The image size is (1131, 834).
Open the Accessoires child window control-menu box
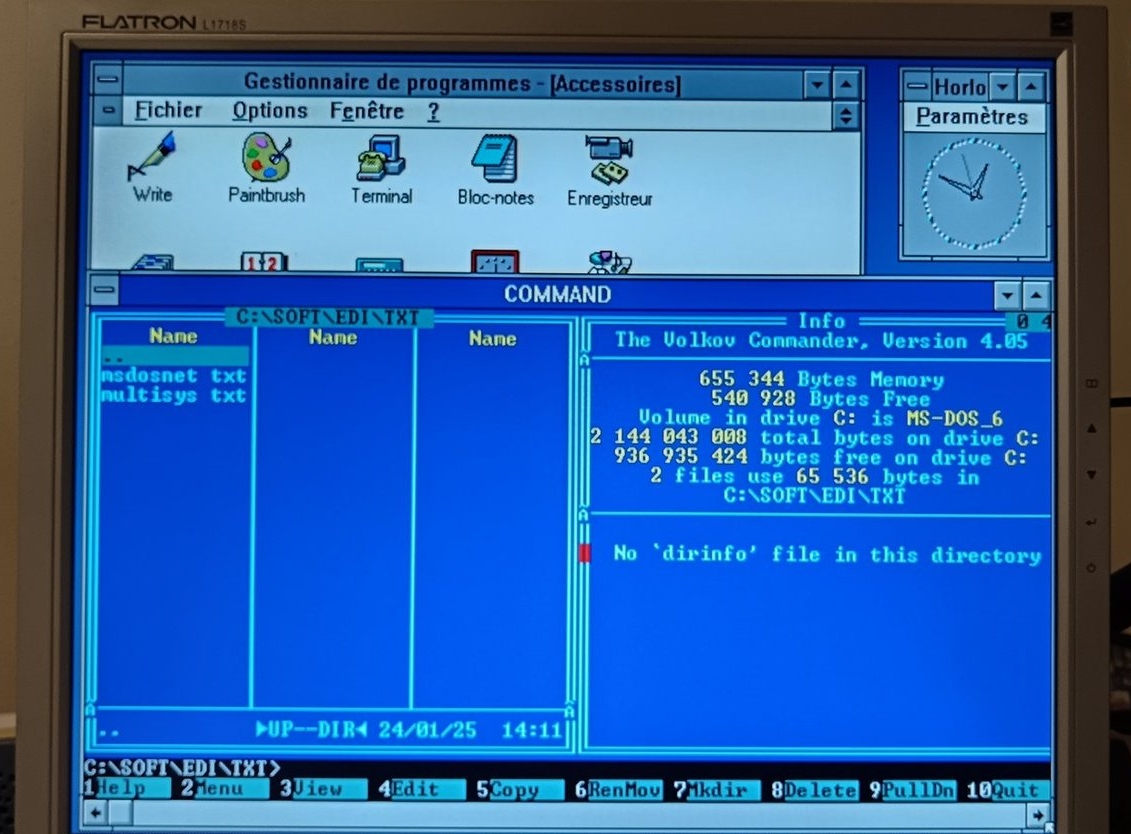tap(108, 110)
